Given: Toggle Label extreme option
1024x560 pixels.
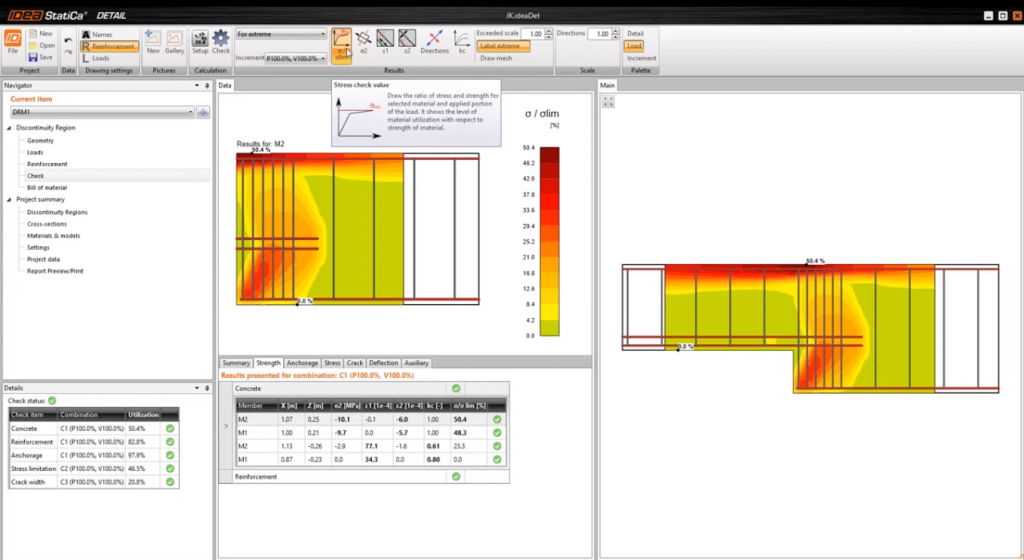Looking at the screenshot, I should pyautogui.click(x=503, y=46).
